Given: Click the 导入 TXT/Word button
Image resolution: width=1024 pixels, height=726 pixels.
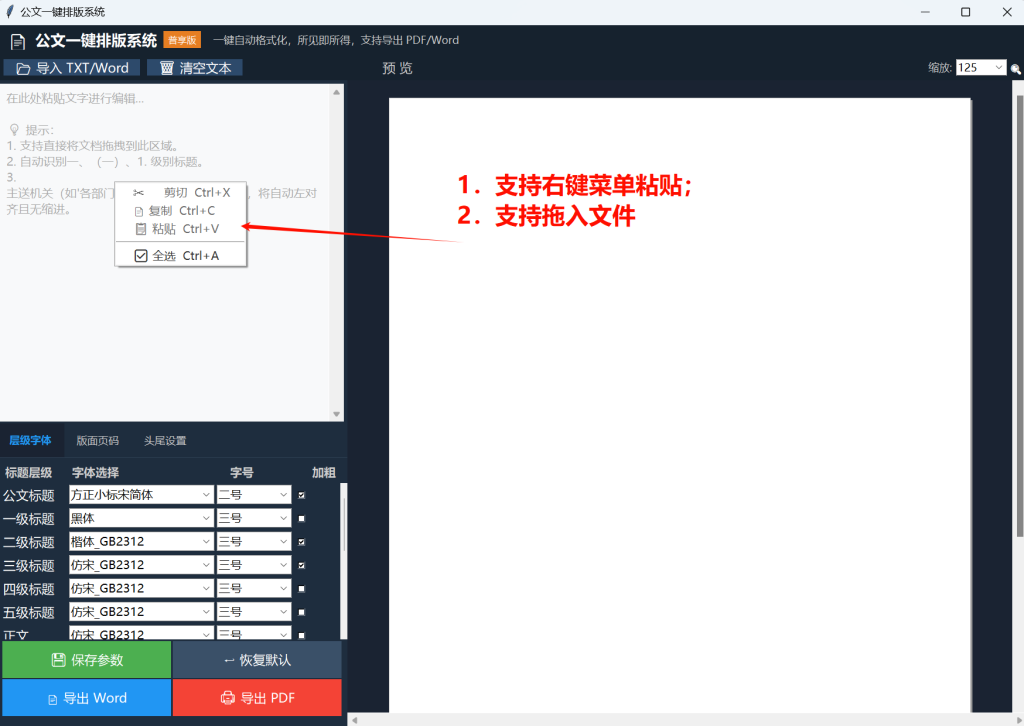Looking at the screenshot, I should click(x=72, y=68).
